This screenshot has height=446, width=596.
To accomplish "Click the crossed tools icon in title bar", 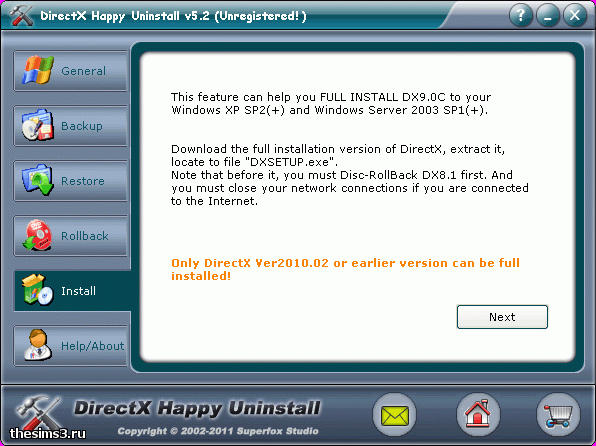I will tap(22, 15).
